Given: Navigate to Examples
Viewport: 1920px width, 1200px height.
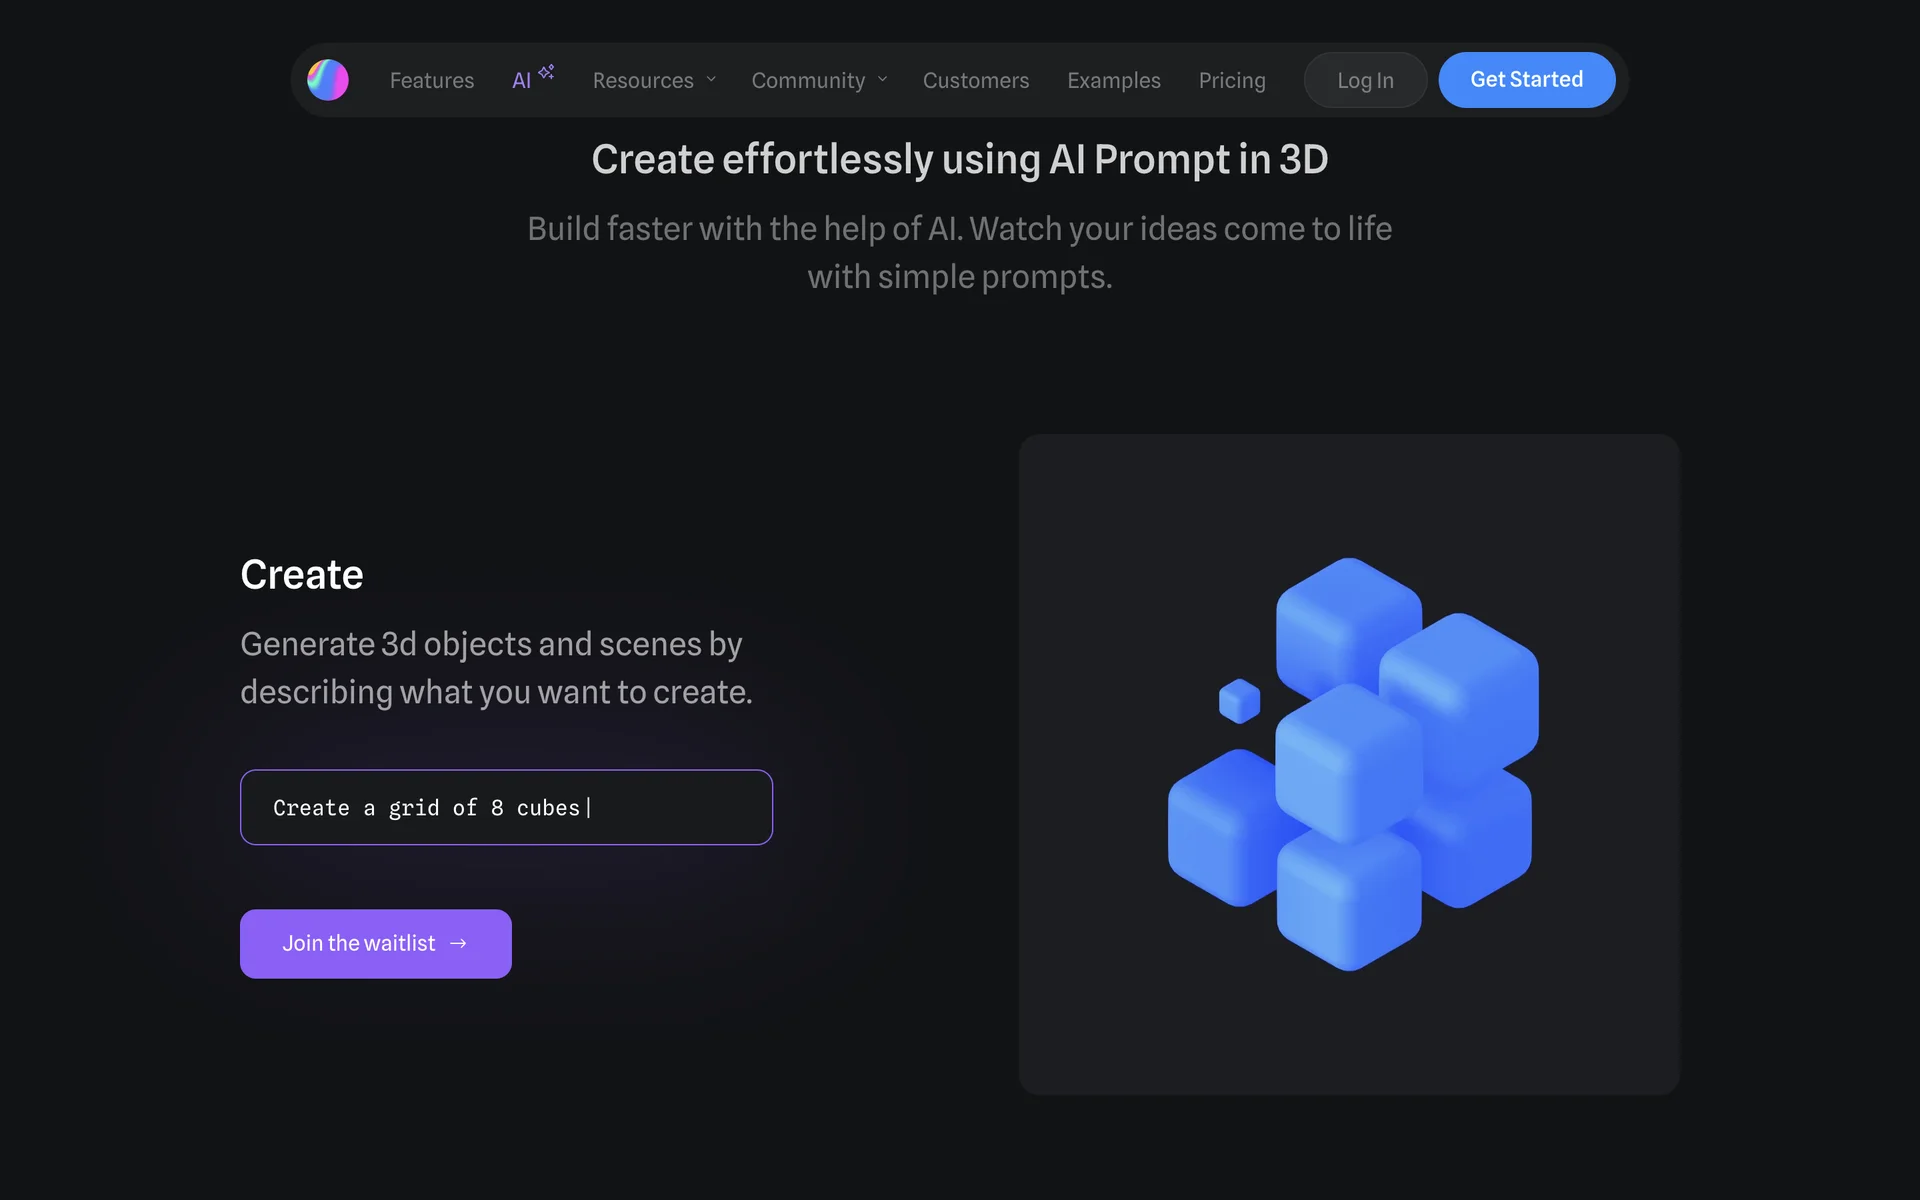Looking at the screenshot, I should coord(1113,80).
